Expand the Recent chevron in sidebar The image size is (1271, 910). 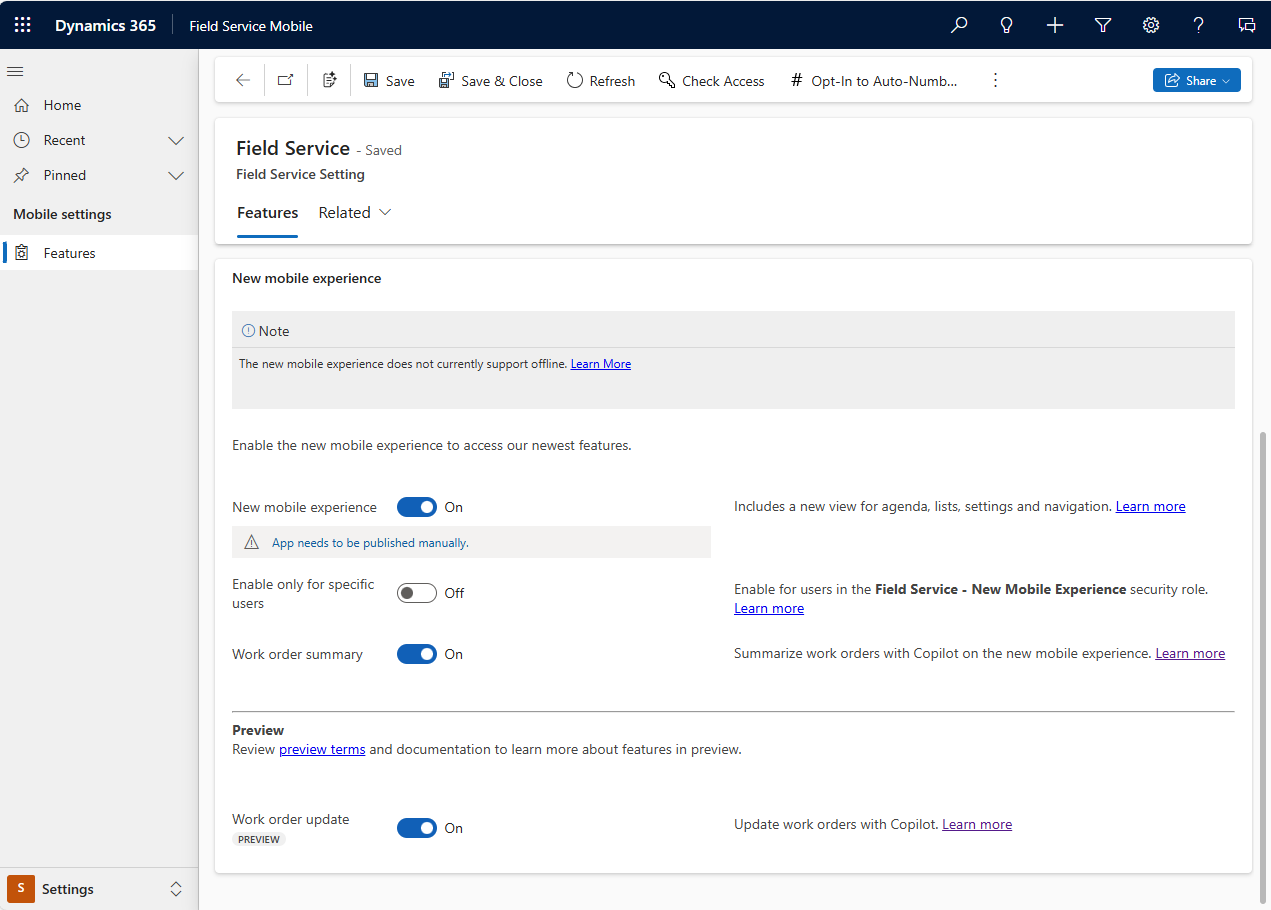pyautogui.click(x=176, y=140)
